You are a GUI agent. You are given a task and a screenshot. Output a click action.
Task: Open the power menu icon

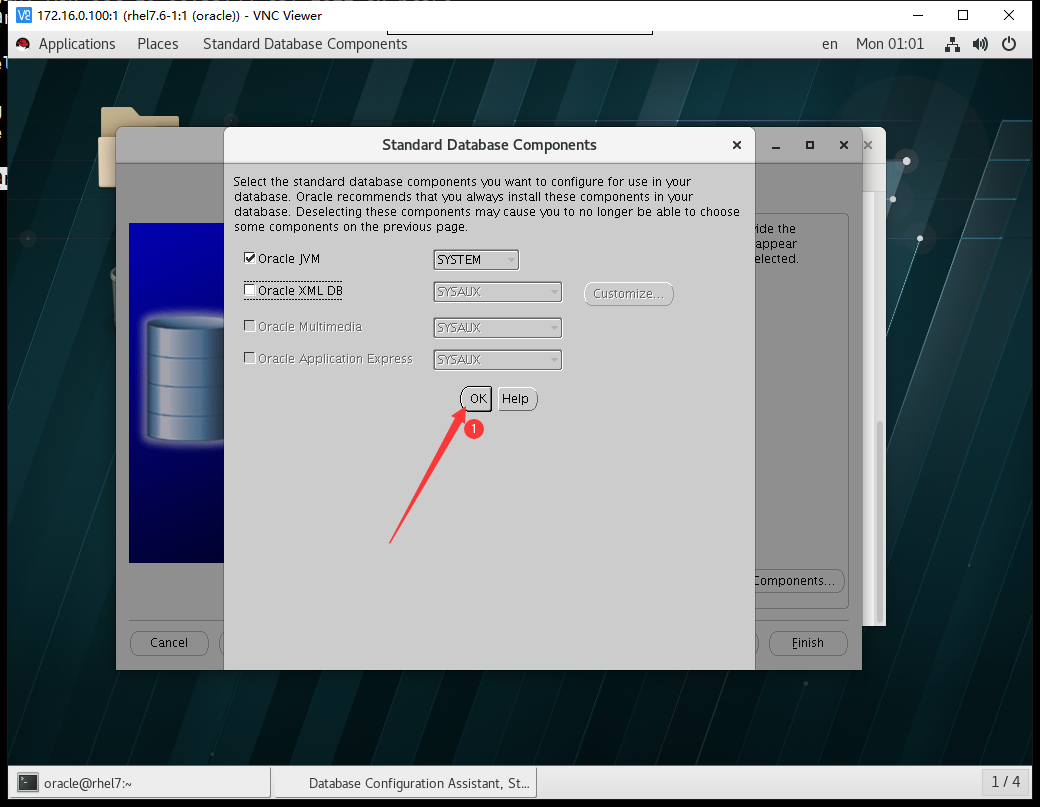(x=1009, y=44)
